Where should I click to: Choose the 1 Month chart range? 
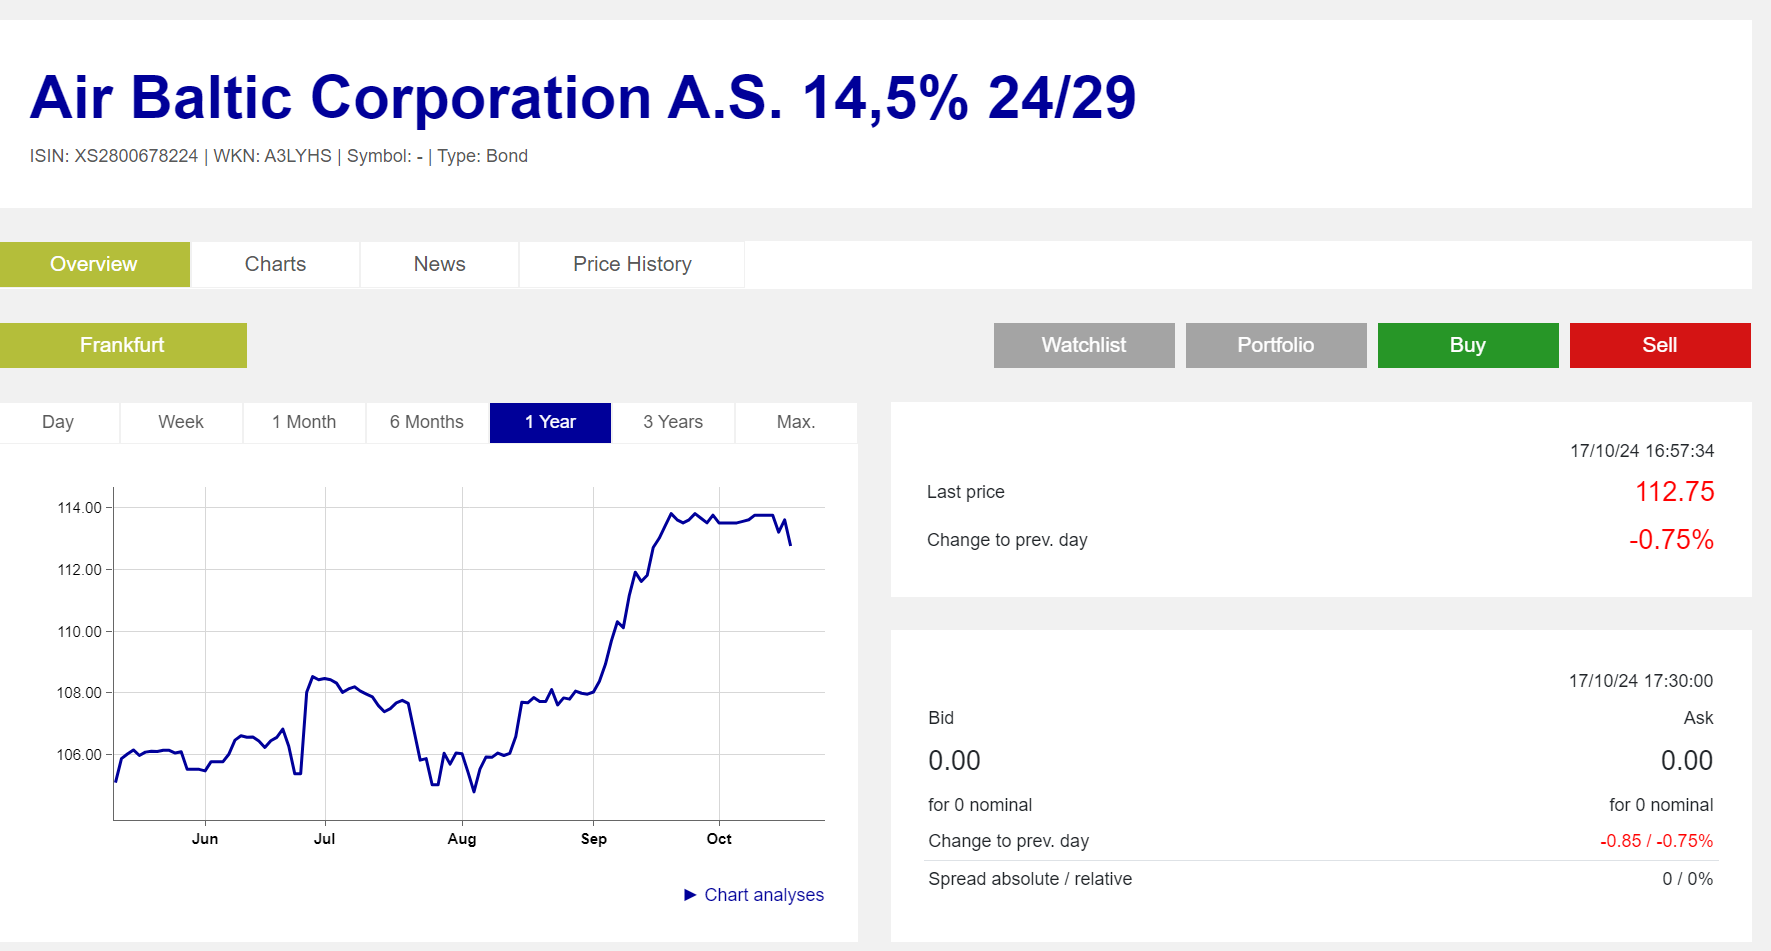[x=304, y=422]
